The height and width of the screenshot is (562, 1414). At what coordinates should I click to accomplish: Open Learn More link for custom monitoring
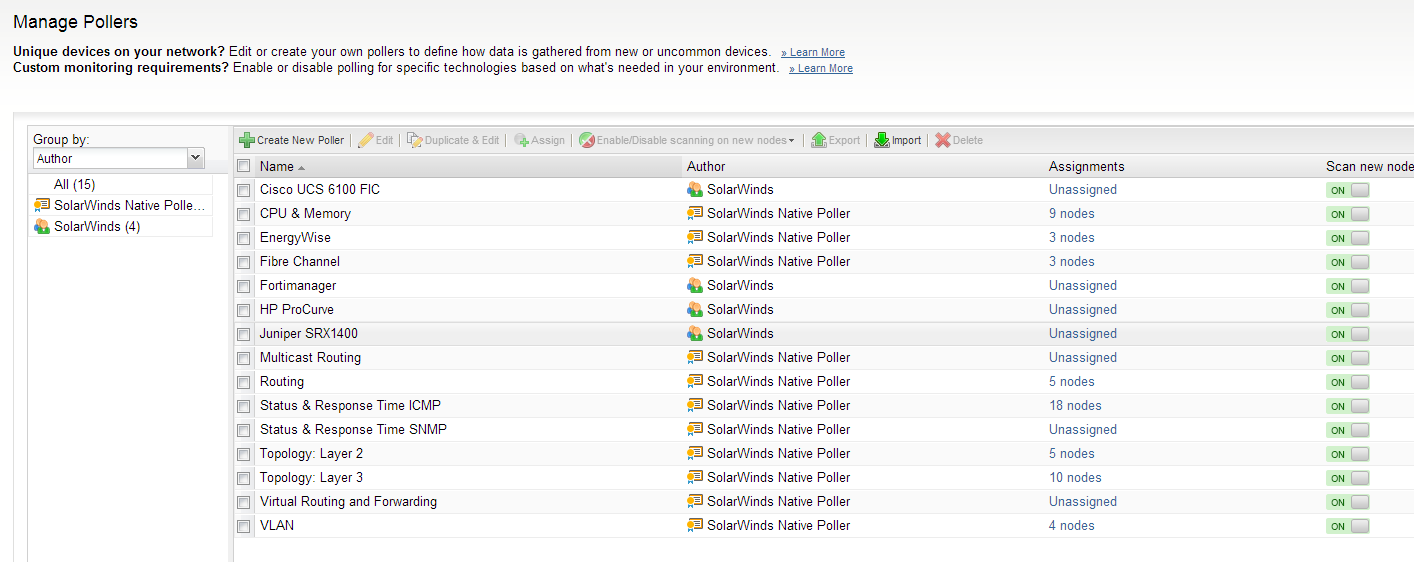coord(821,68)
